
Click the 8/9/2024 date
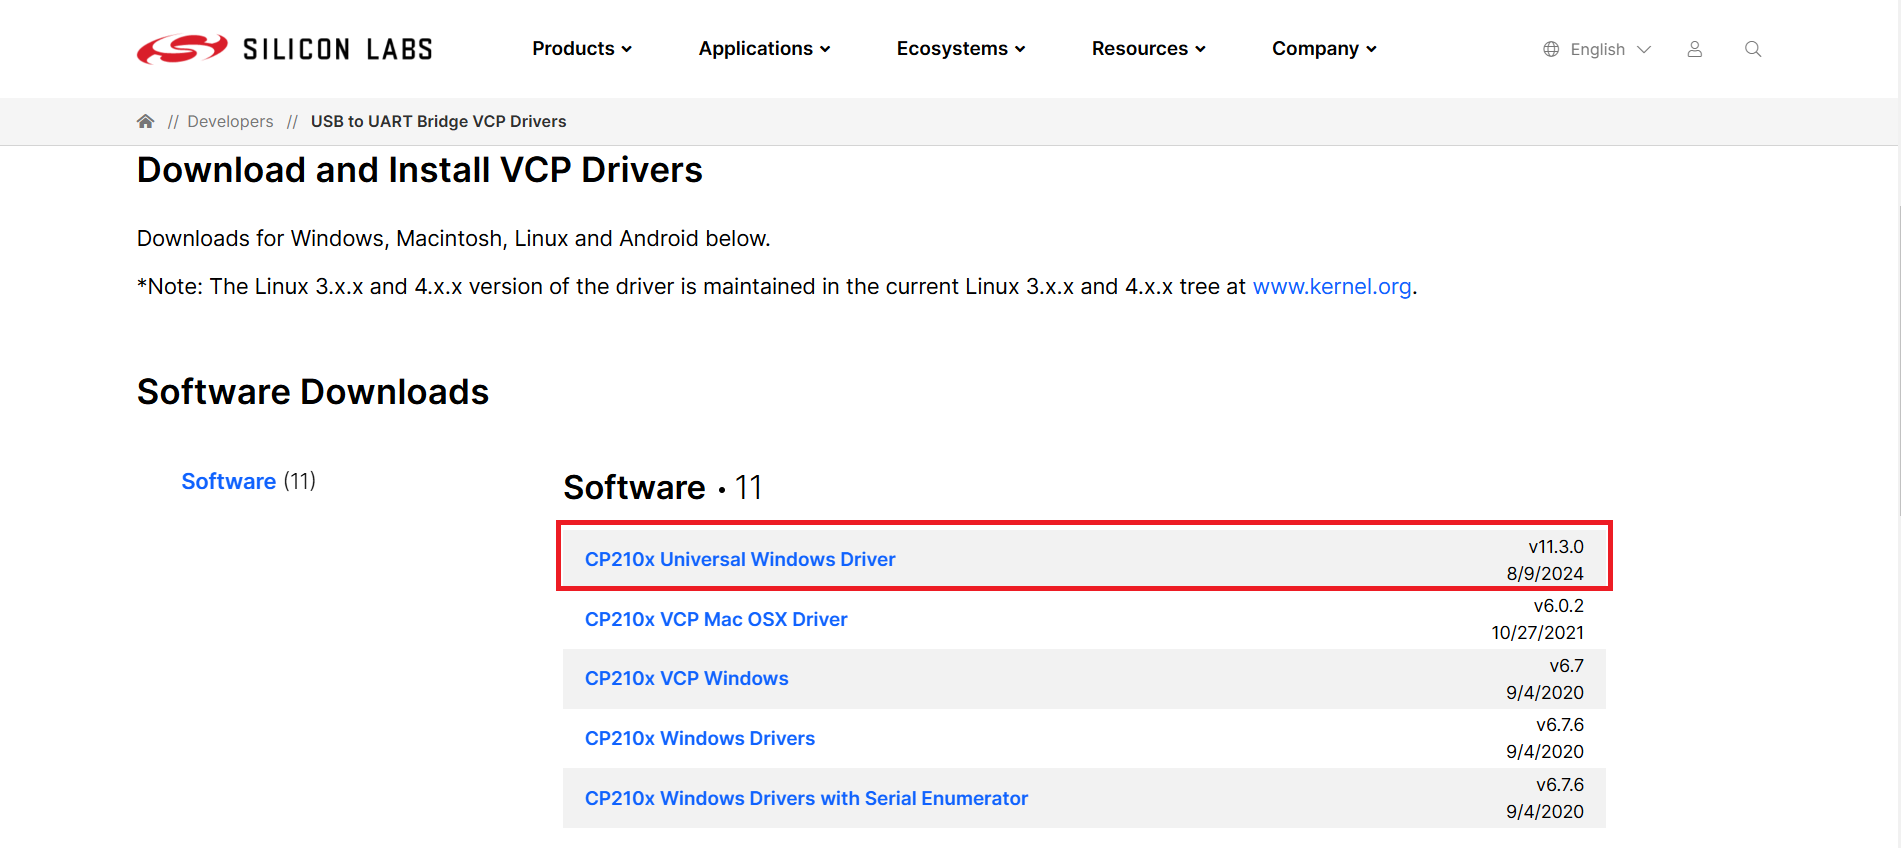[1545, 574]
